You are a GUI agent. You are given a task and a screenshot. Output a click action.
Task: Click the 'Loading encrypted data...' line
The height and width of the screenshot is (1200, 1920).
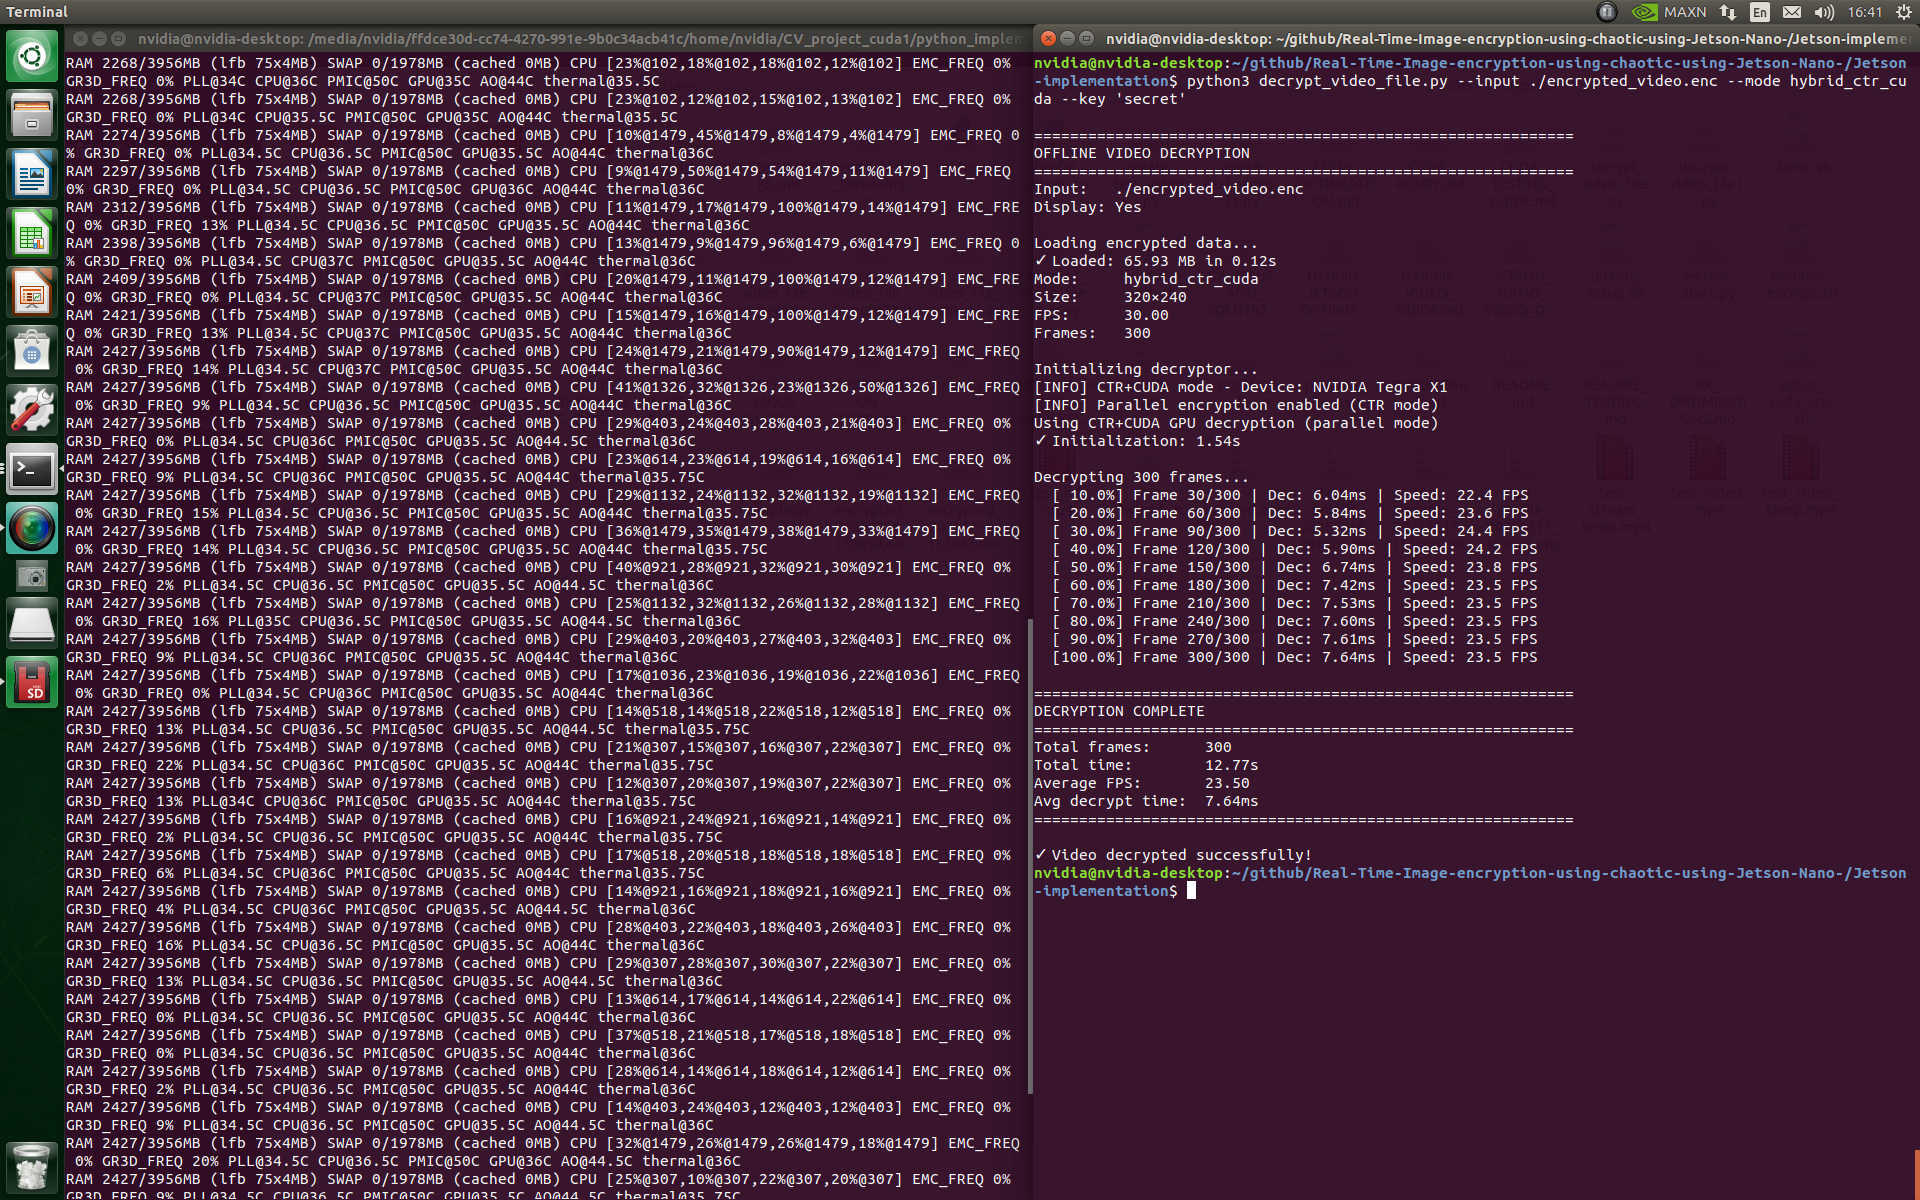pos(1146,243)
